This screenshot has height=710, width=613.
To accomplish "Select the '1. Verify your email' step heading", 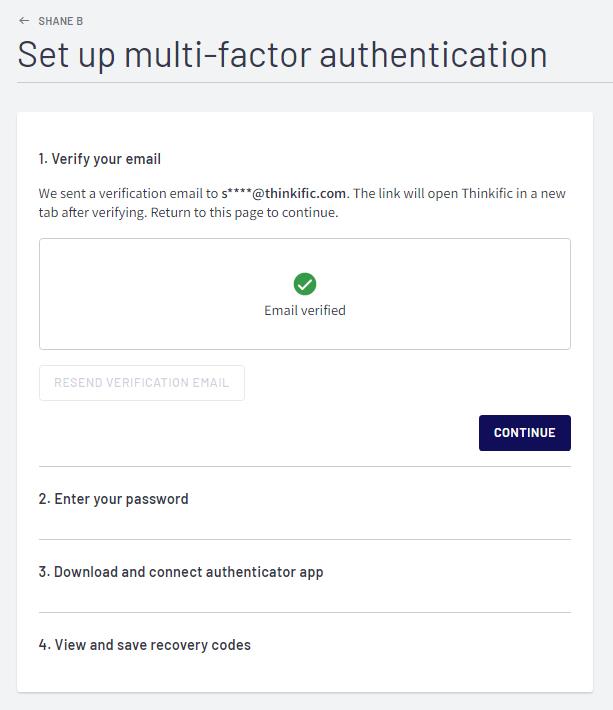I will tap(100, 159).
